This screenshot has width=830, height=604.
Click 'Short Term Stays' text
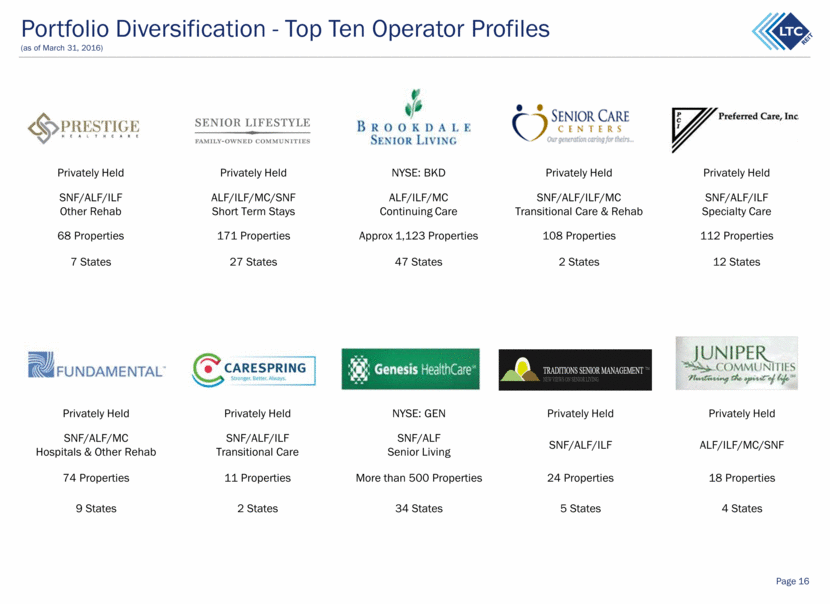point(254,211)
